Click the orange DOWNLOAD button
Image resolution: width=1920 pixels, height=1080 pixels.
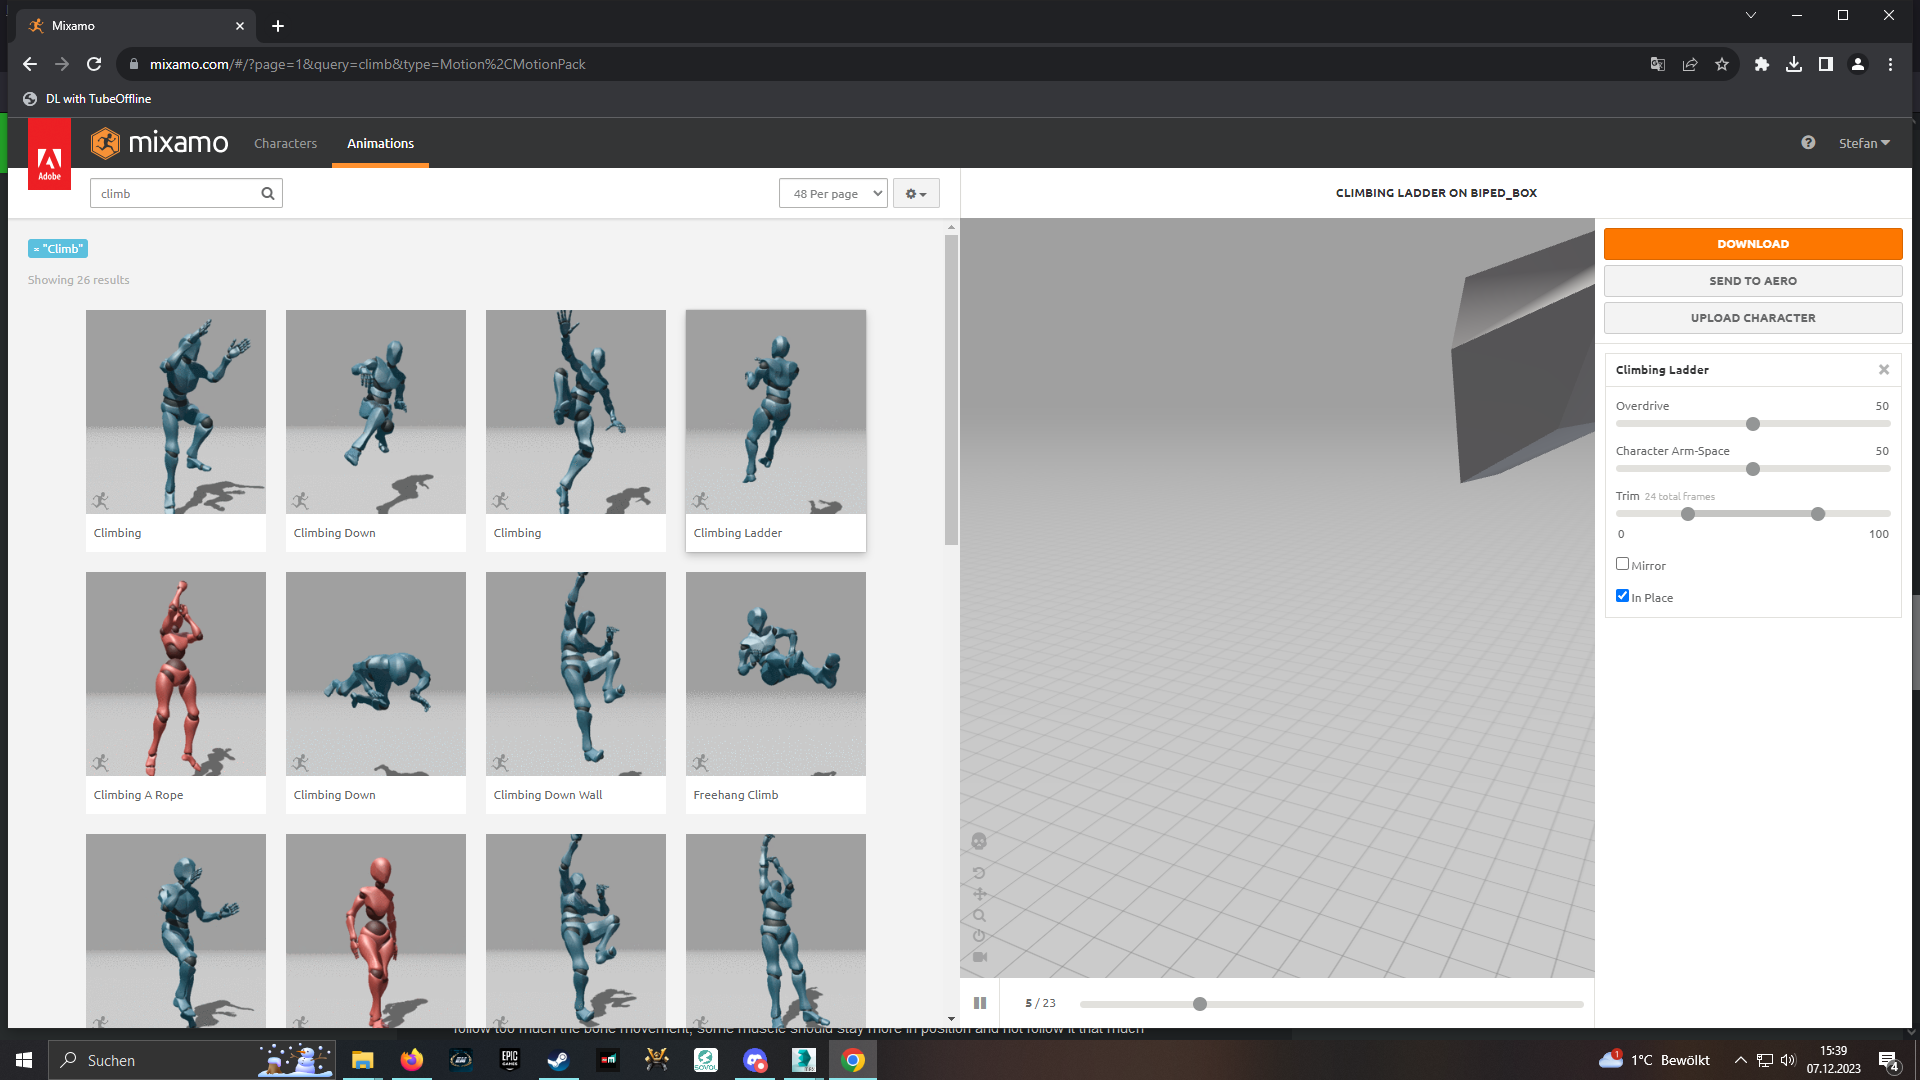(1752, 244)
